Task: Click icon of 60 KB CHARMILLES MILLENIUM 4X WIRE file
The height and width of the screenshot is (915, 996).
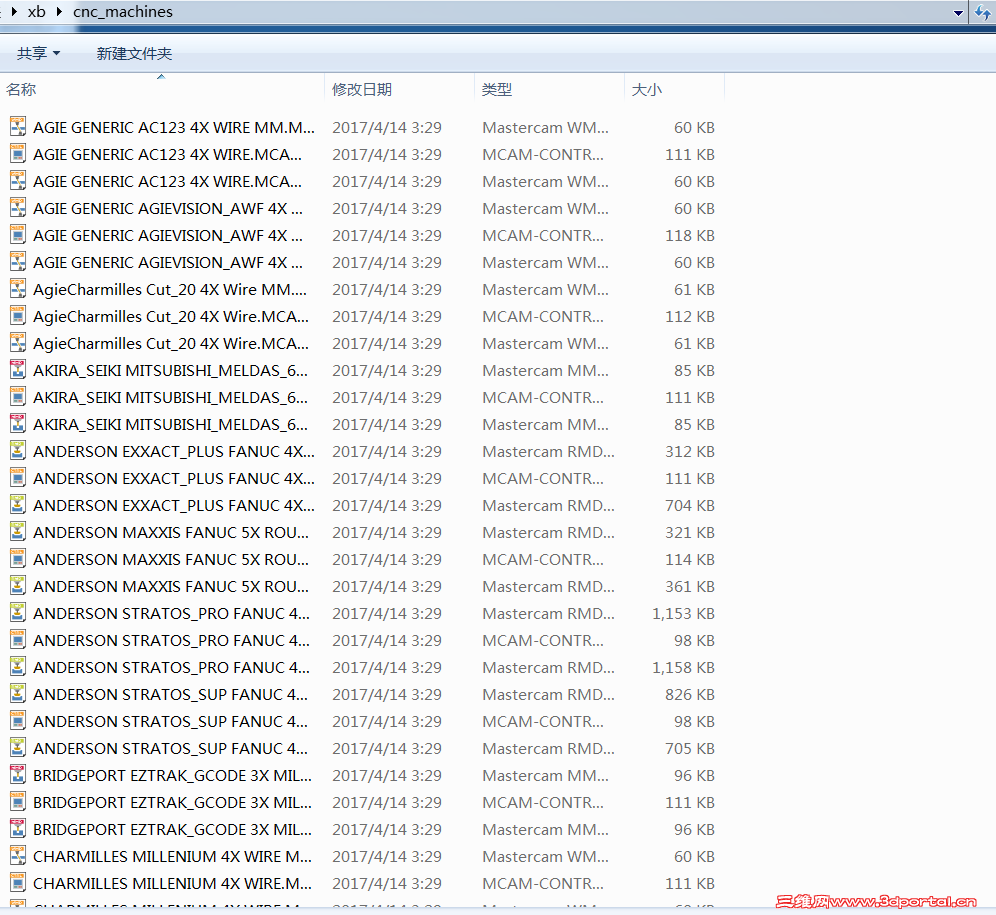Action: click(18, 857)
